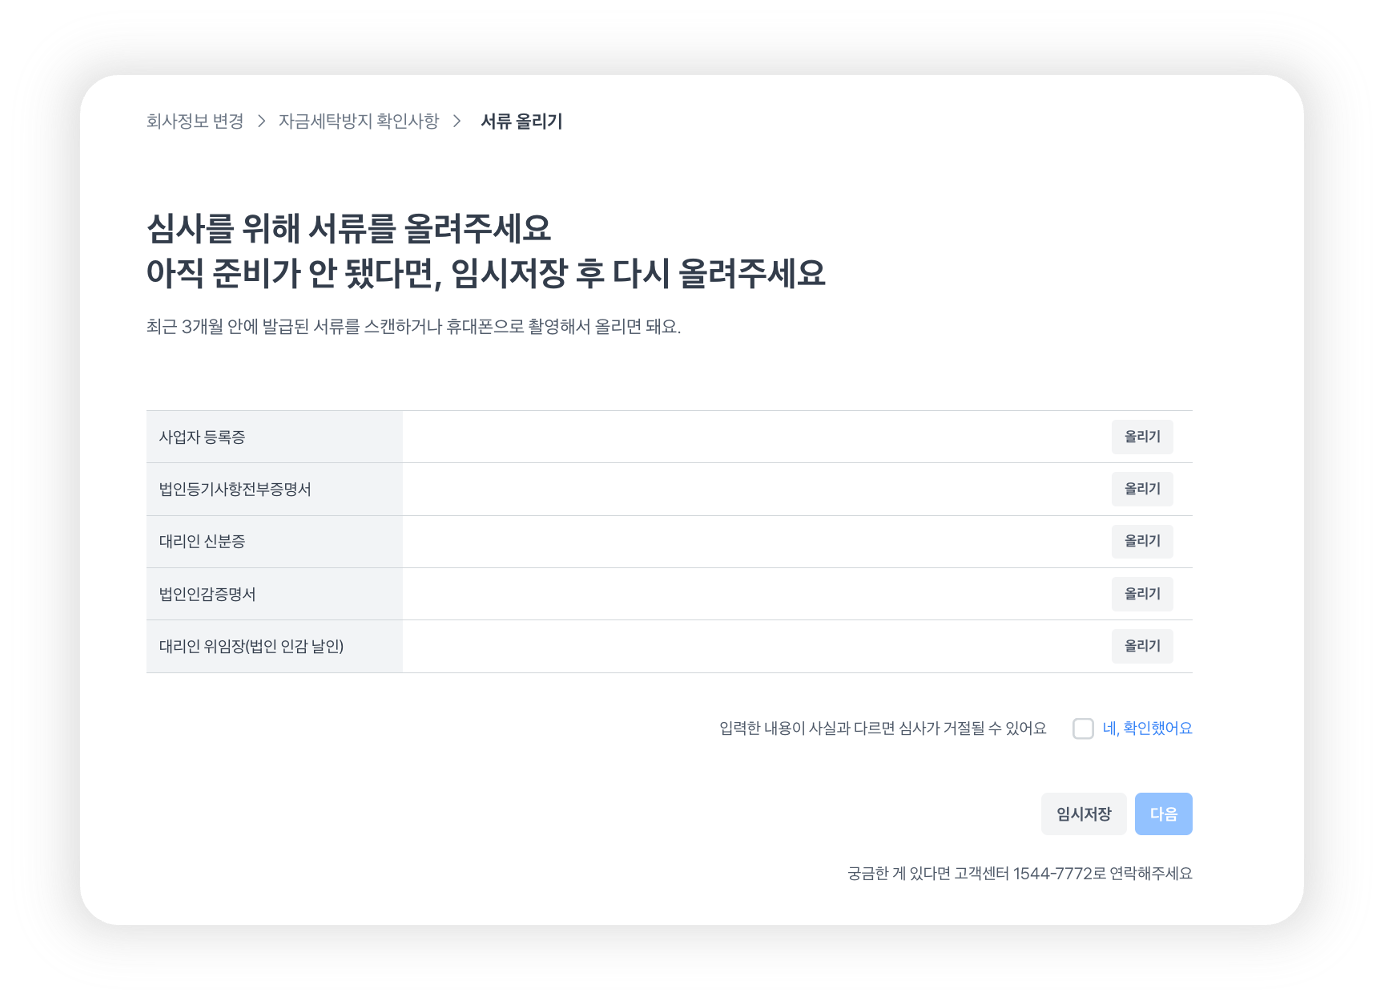
Task: Save draft with 임시저장 button
Action: pyautogui.click(x=1083, y=814)
